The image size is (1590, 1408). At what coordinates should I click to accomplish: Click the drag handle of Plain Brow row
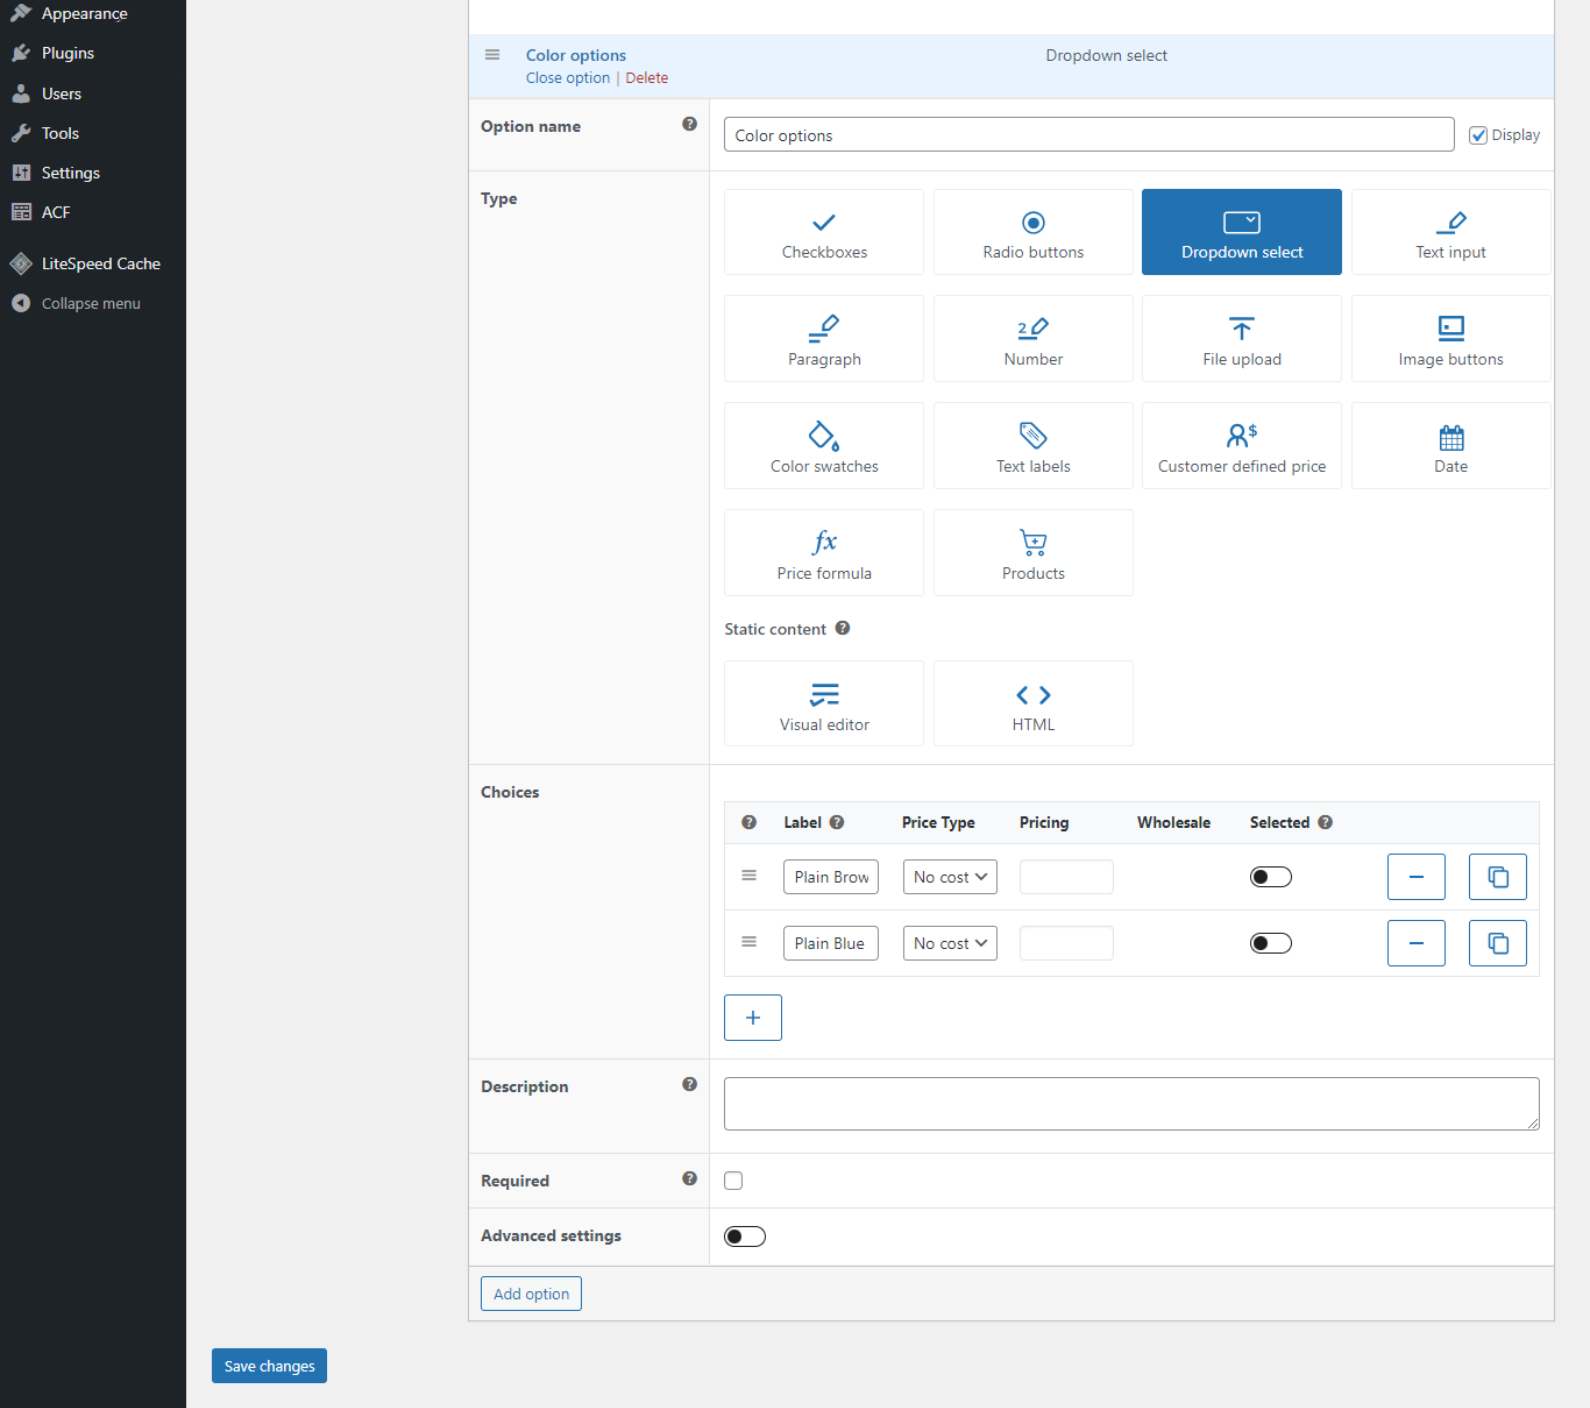[749, 875]
